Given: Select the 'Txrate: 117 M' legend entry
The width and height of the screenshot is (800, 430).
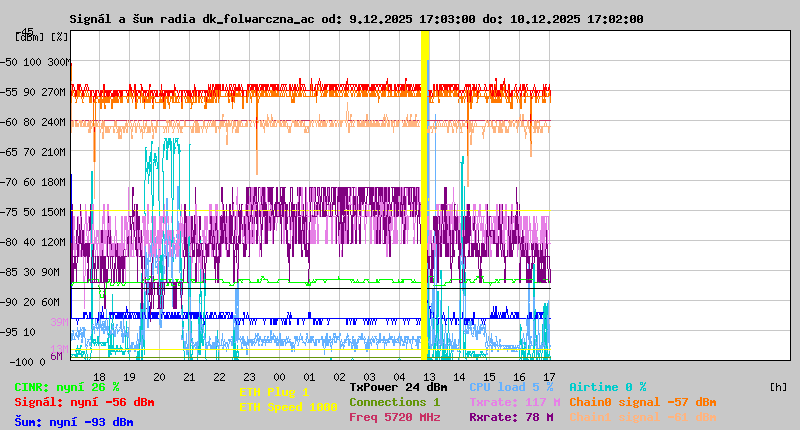Looking at the screenshot, I should [515, 402].
